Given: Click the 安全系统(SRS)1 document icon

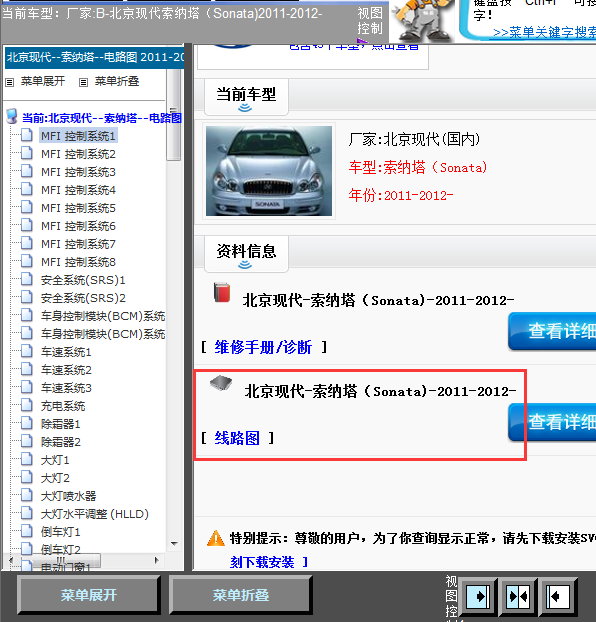Looking at the screenshot, I should 27,280.
